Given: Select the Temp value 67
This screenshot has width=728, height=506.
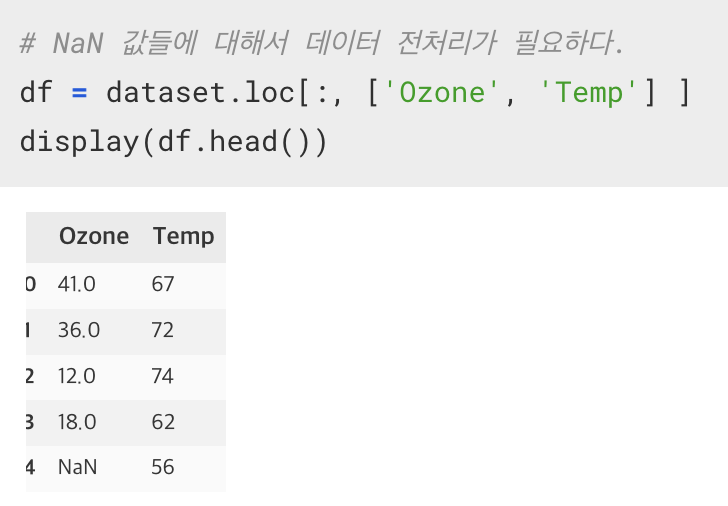Looking at the screenshot, I should (163, 284).
